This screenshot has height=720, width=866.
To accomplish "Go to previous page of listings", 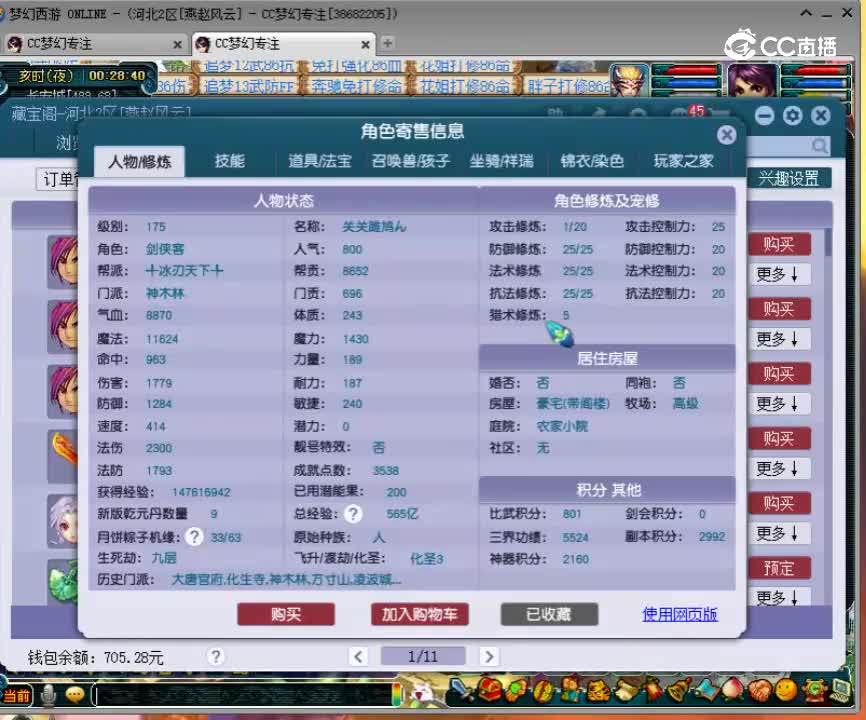I will click(358, 657).
